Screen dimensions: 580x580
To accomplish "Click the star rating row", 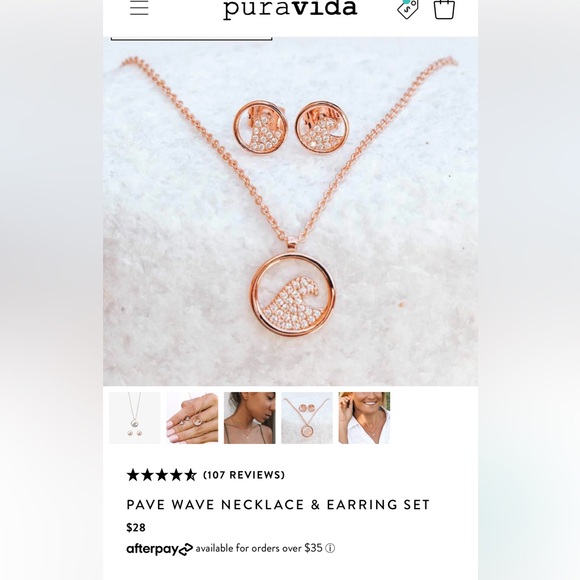I will [161, 475].
